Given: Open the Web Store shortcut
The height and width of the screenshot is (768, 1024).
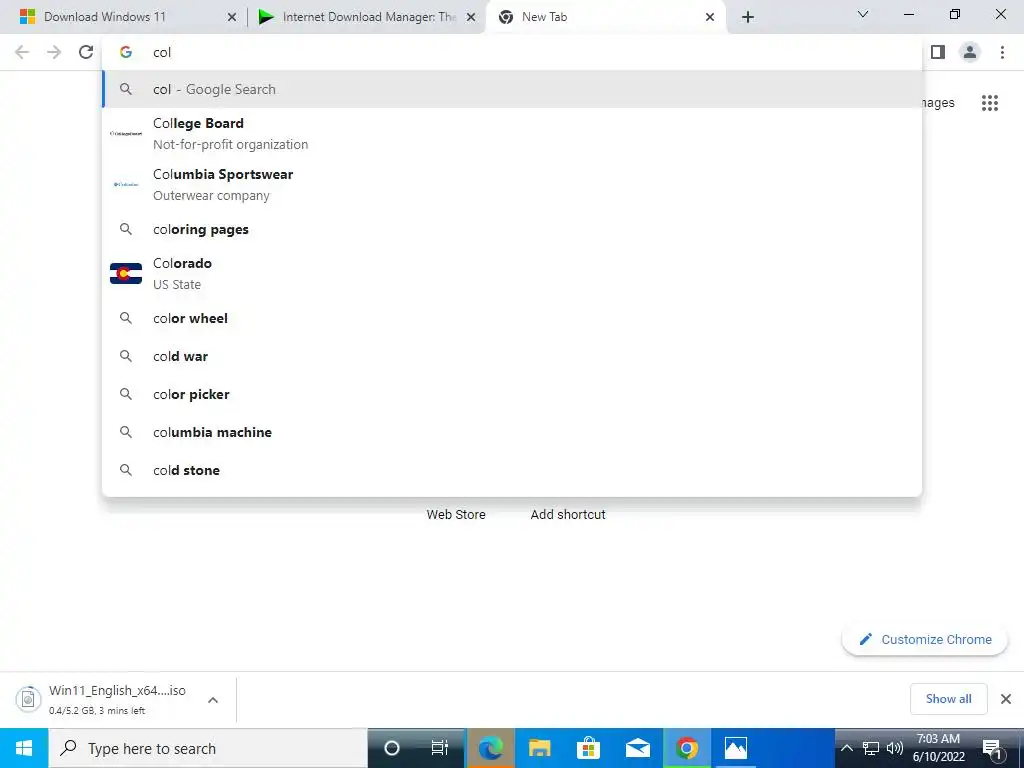Looking at the screenshot, I should pos(456,515).
